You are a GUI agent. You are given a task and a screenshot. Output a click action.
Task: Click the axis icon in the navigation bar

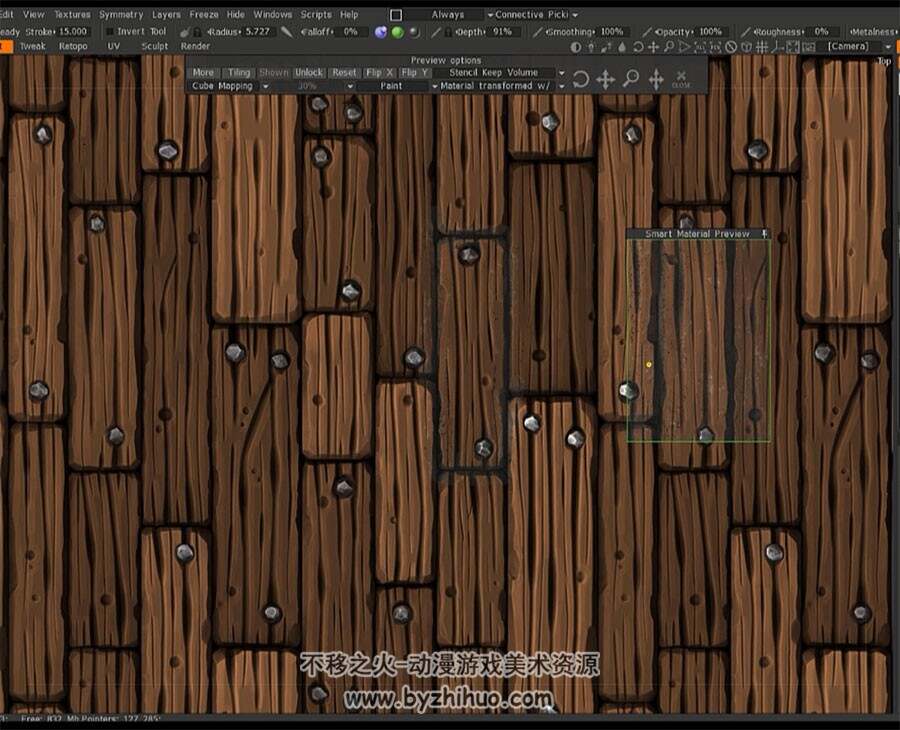click(777, 47)
